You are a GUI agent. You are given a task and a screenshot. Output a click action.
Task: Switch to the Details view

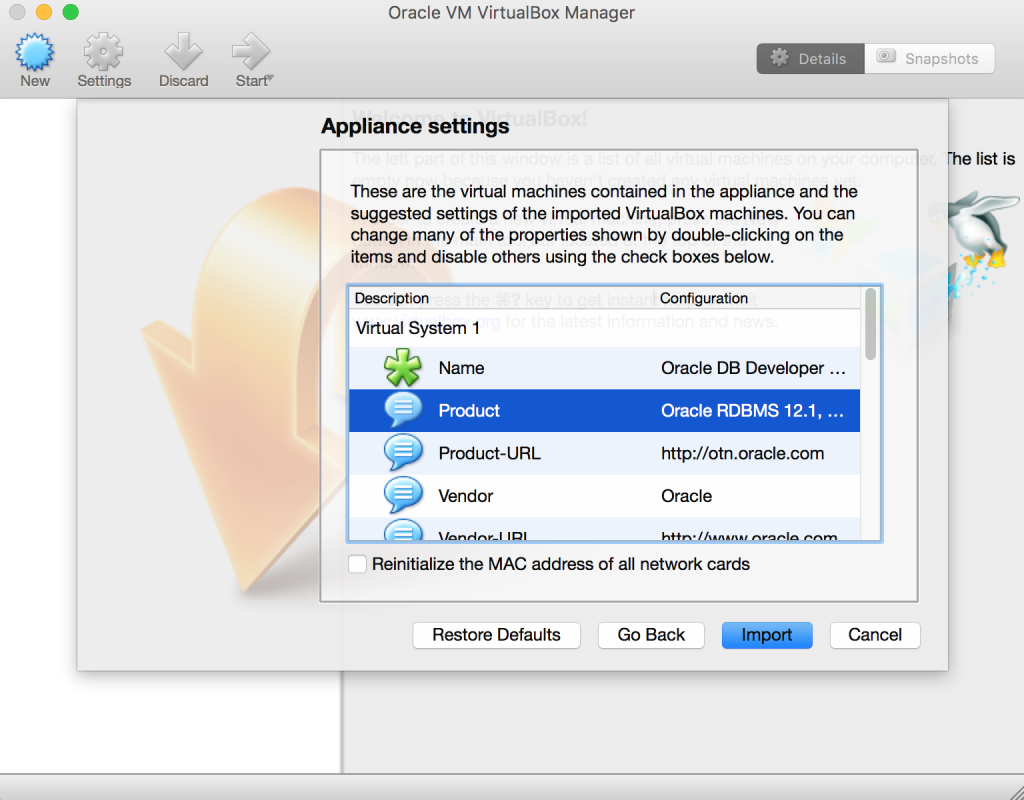810,59
